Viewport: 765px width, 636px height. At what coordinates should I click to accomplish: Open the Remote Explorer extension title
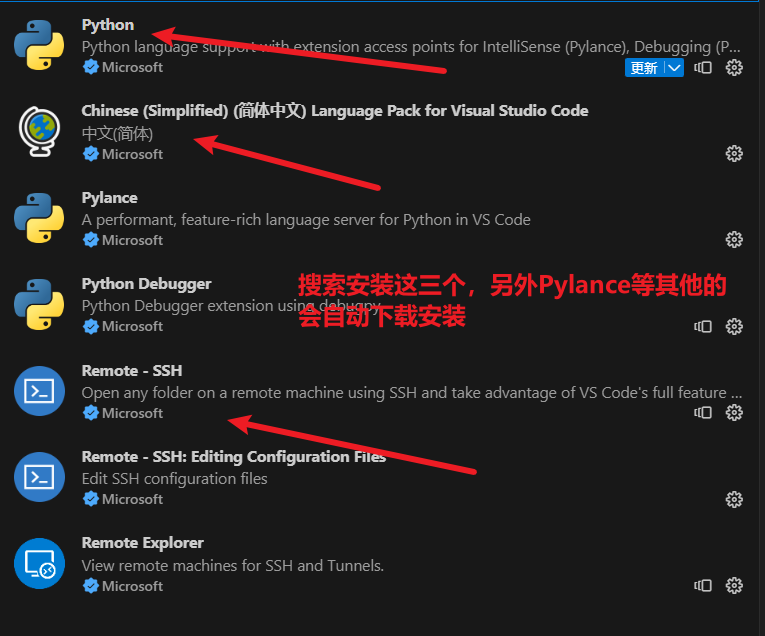coord(142,543)
